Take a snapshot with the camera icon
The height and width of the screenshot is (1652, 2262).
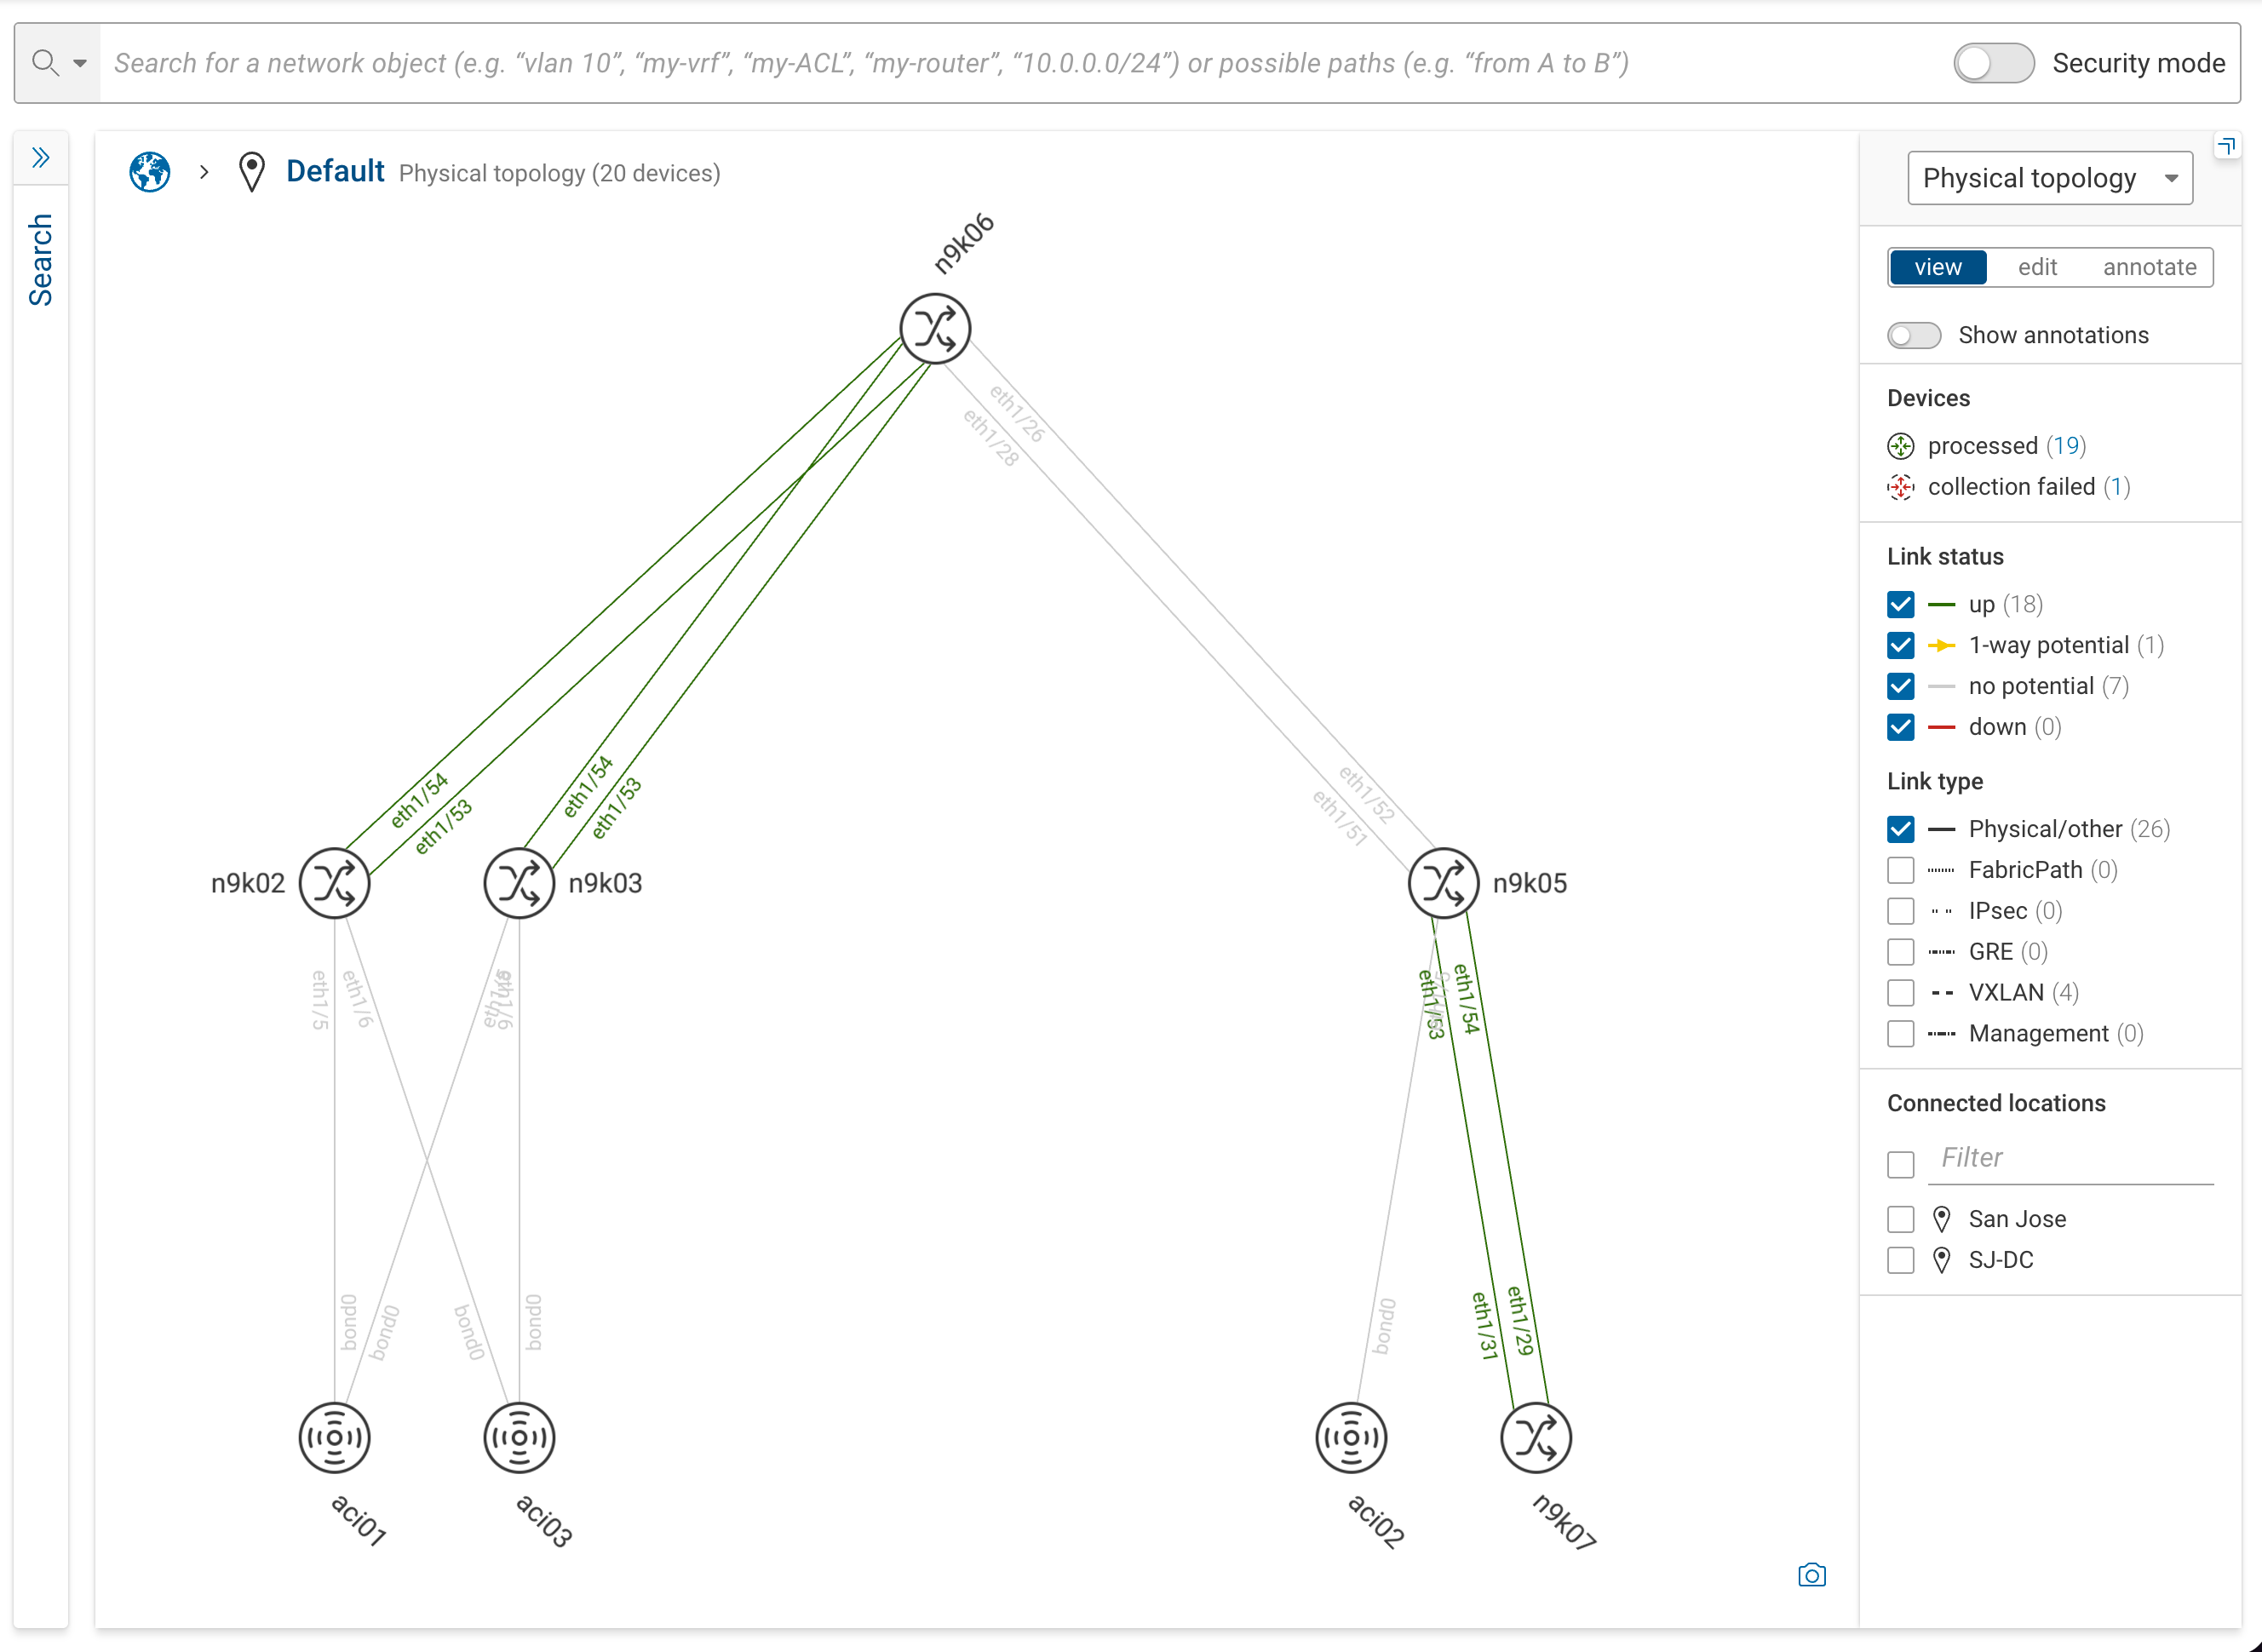coord(1812,1575)
